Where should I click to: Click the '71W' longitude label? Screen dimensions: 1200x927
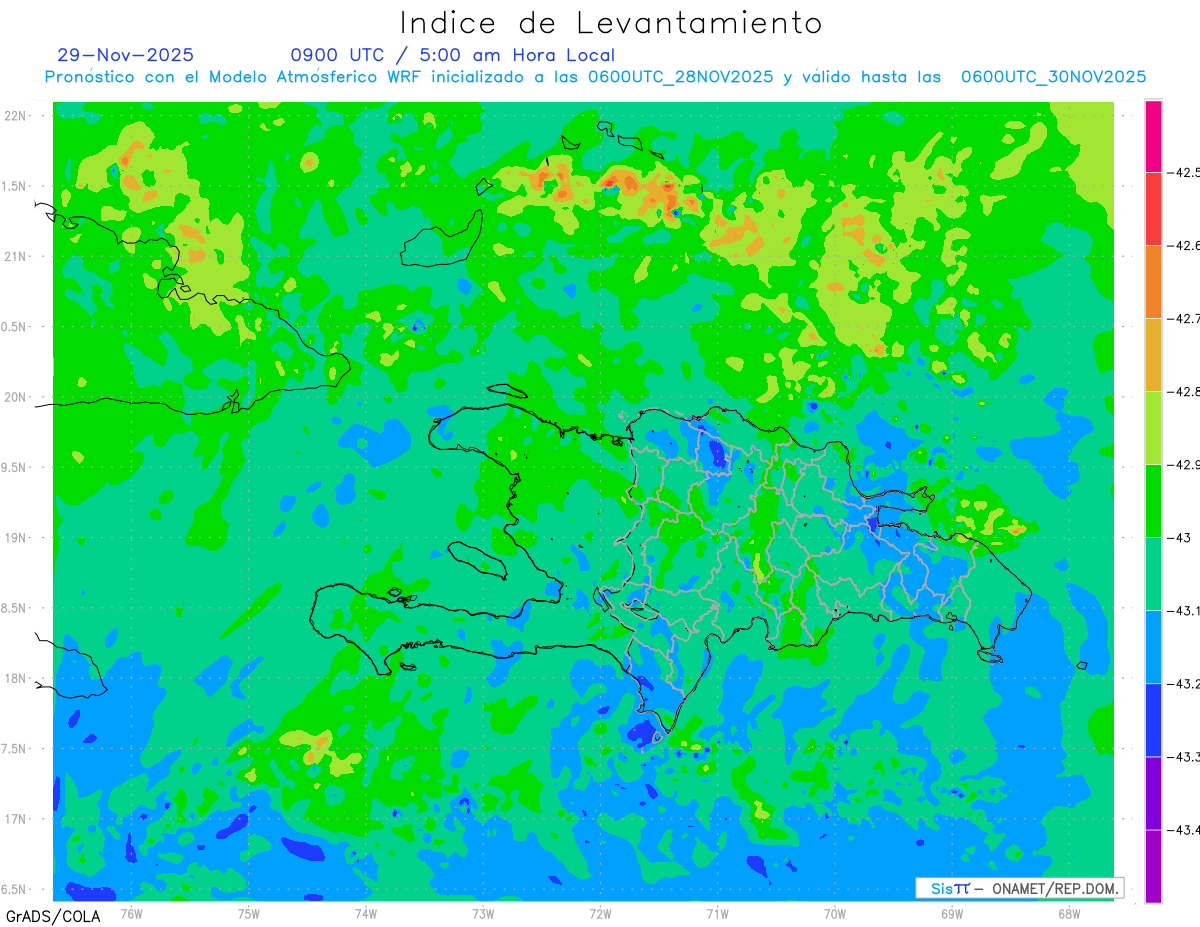[717, 913]
